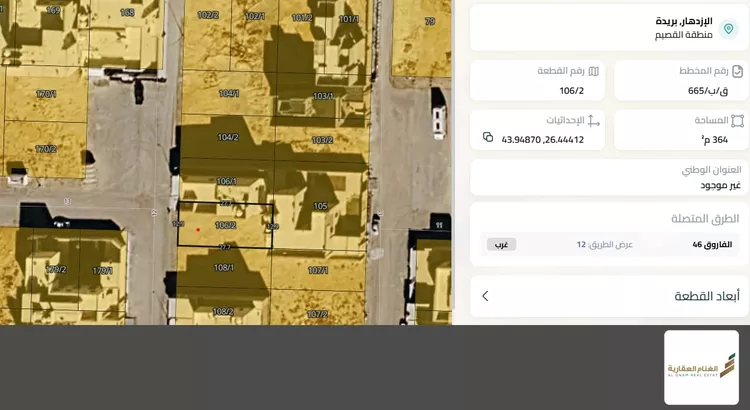Viewport: 750px width, 410px height.
Task: Select parcel 179/1 on the map
Action: point(102,271)
